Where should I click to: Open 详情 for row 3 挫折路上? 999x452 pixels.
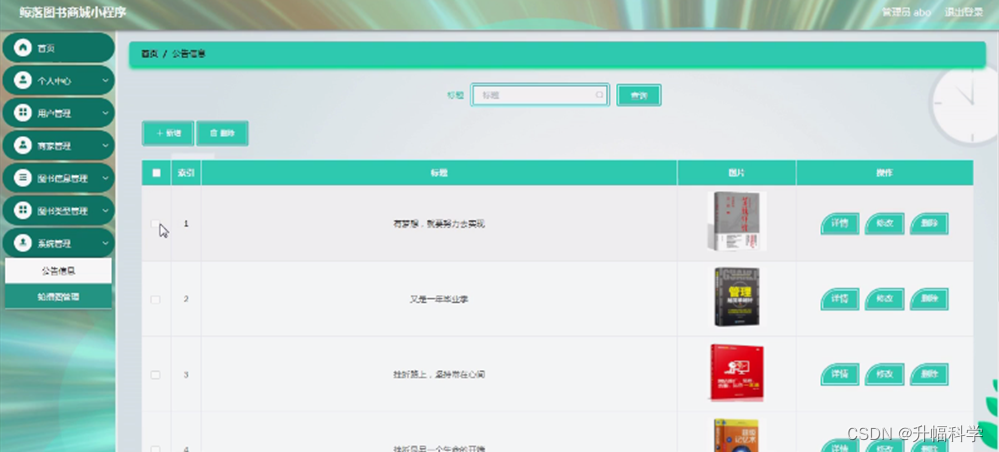click(x=840, y=374)
